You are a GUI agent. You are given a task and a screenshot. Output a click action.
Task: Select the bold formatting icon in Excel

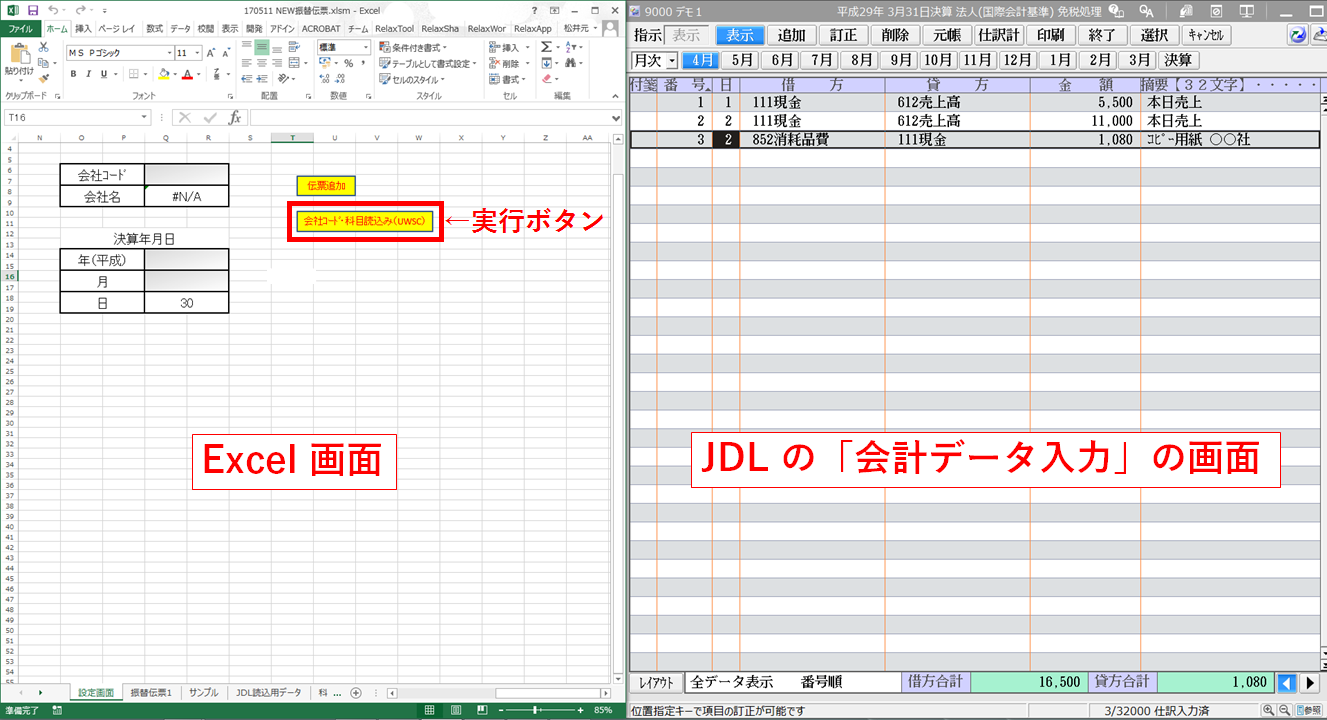[x=73, y=74]
